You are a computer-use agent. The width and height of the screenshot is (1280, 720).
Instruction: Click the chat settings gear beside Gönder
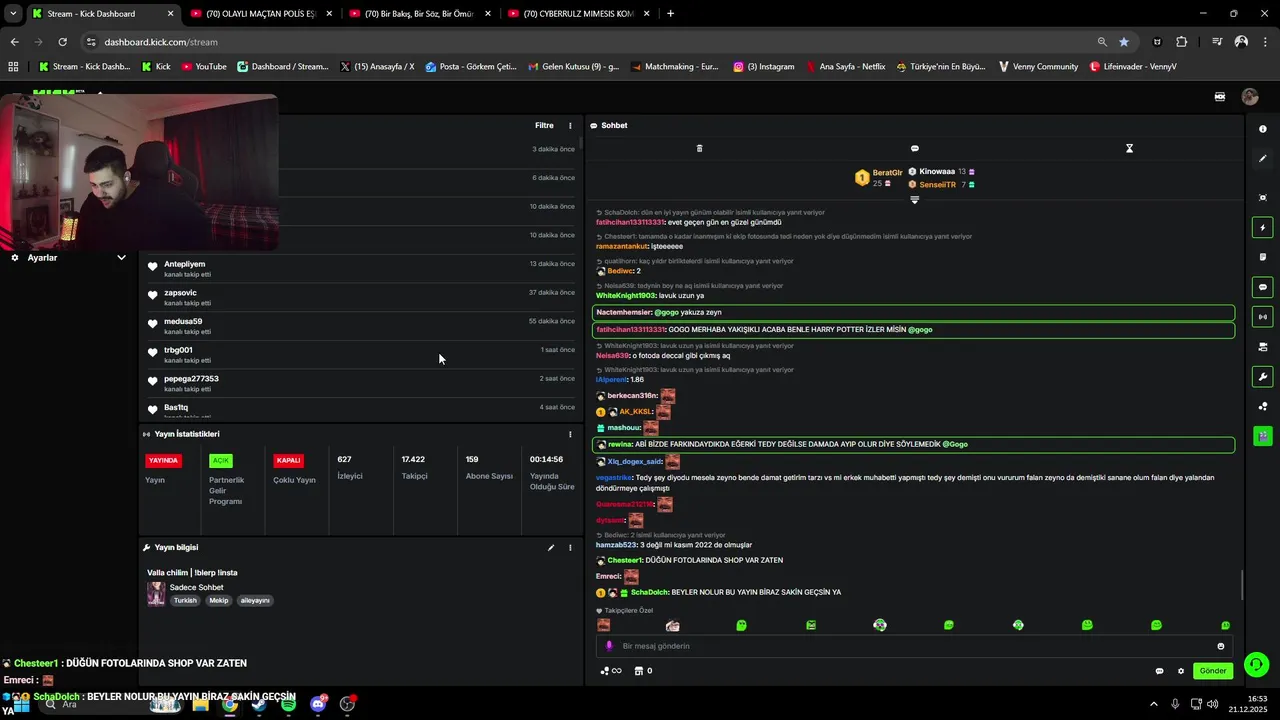[1181, 671]
